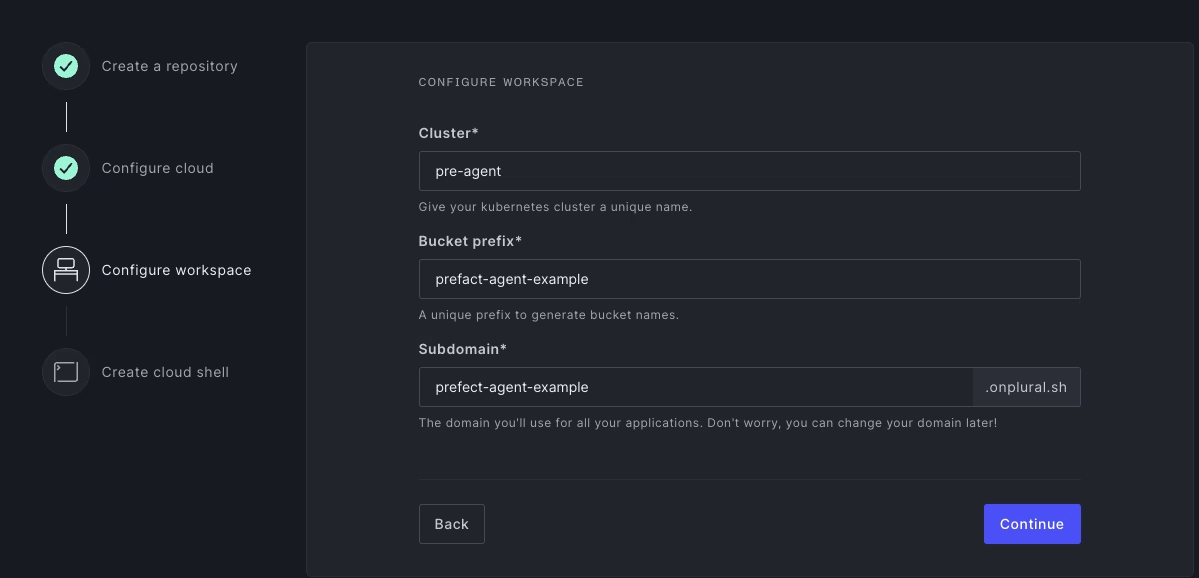The image size is (1199, 578).
Task: Go to the Configure cloud step label
Action: pos(158,168)
